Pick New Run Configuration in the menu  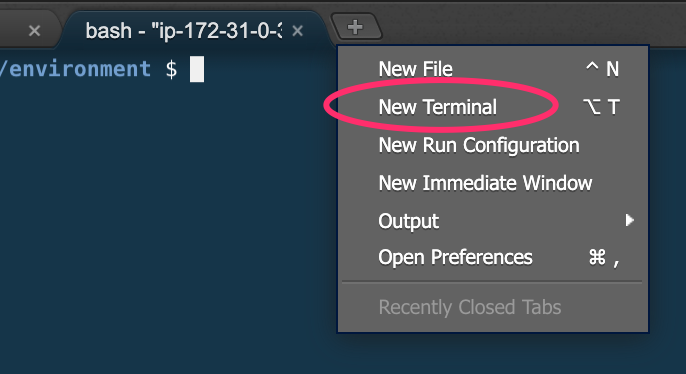click(493, 145)
